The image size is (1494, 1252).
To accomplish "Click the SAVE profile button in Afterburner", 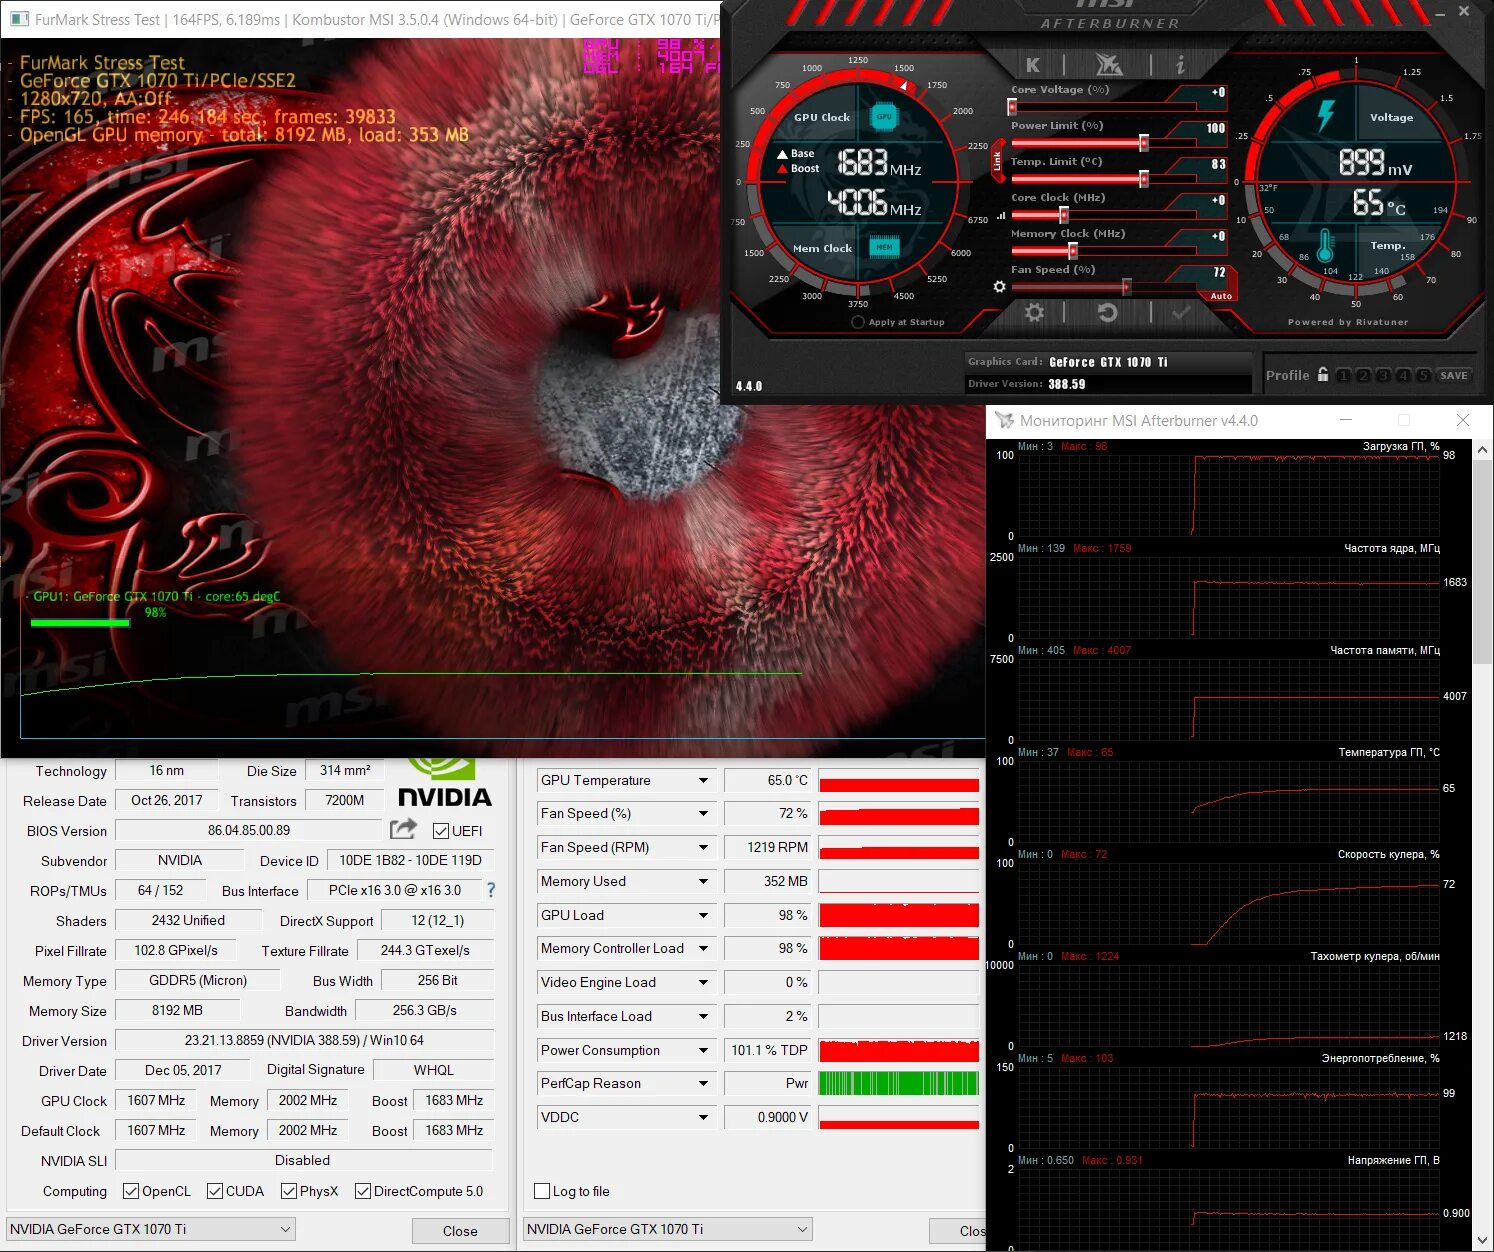I will pyautogui.click(x=1454, y=375).
